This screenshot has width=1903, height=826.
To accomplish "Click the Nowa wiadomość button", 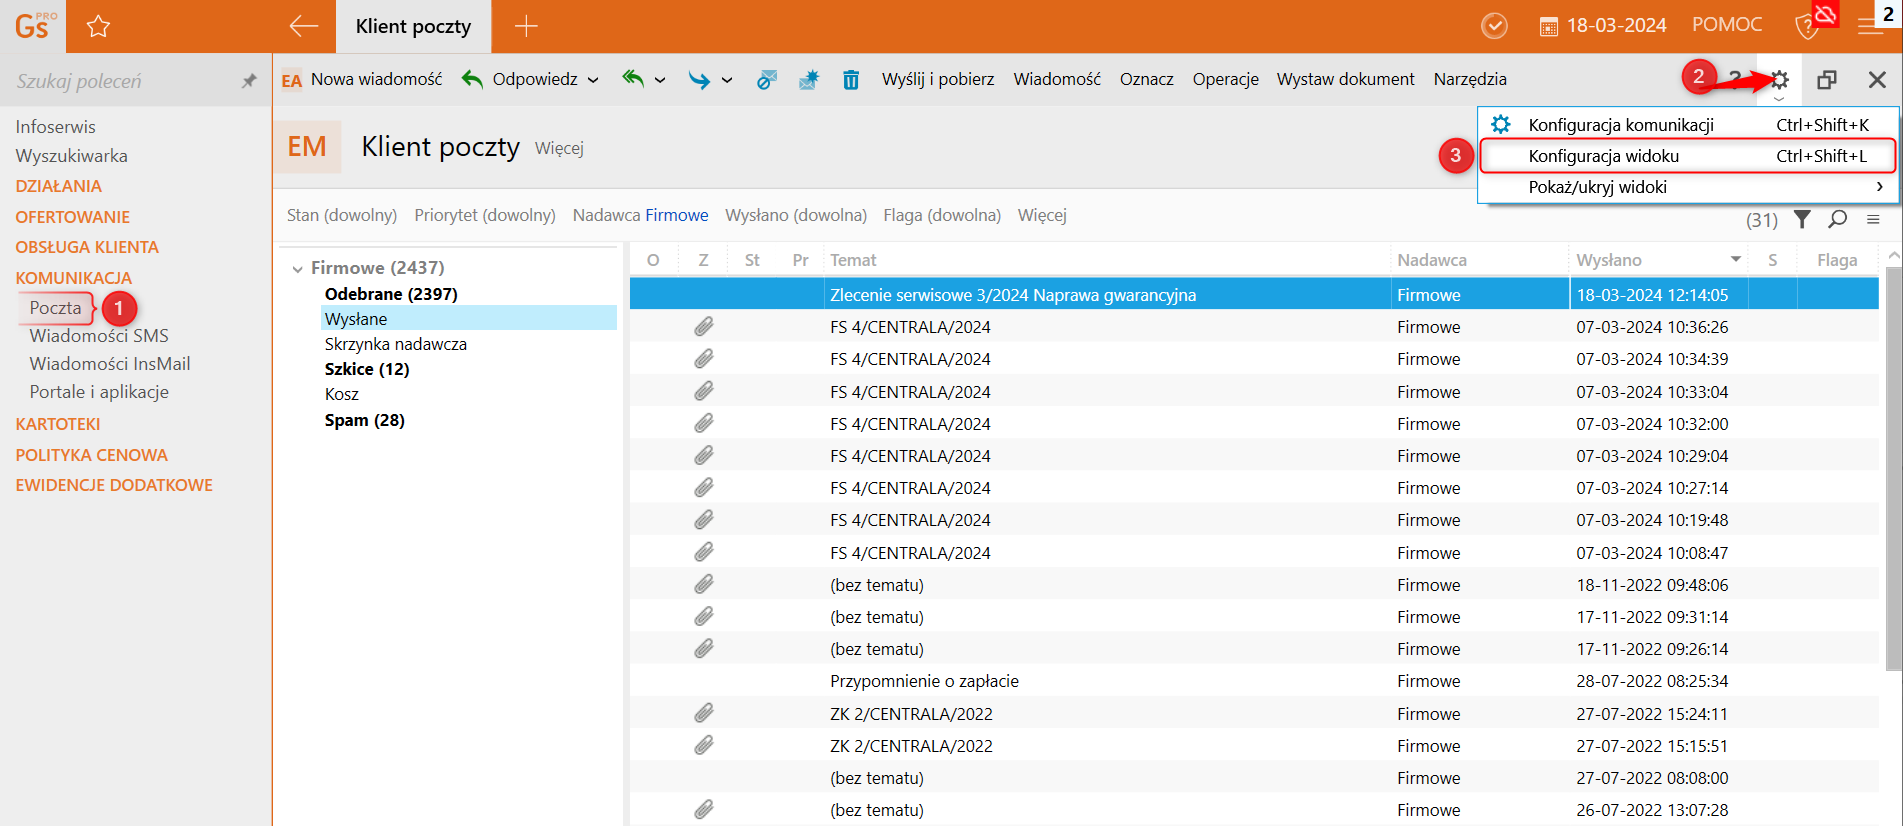I will 375,79.
